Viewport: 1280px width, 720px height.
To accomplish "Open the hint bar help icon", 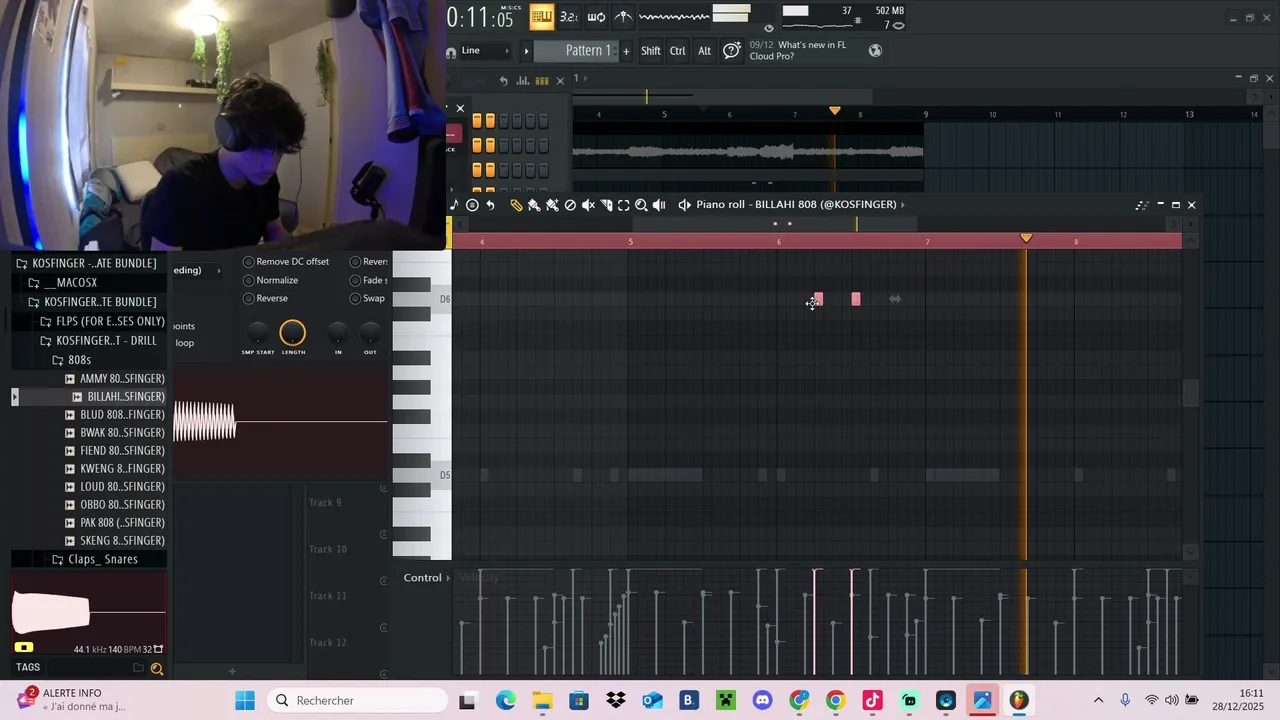I will (732, 50).
